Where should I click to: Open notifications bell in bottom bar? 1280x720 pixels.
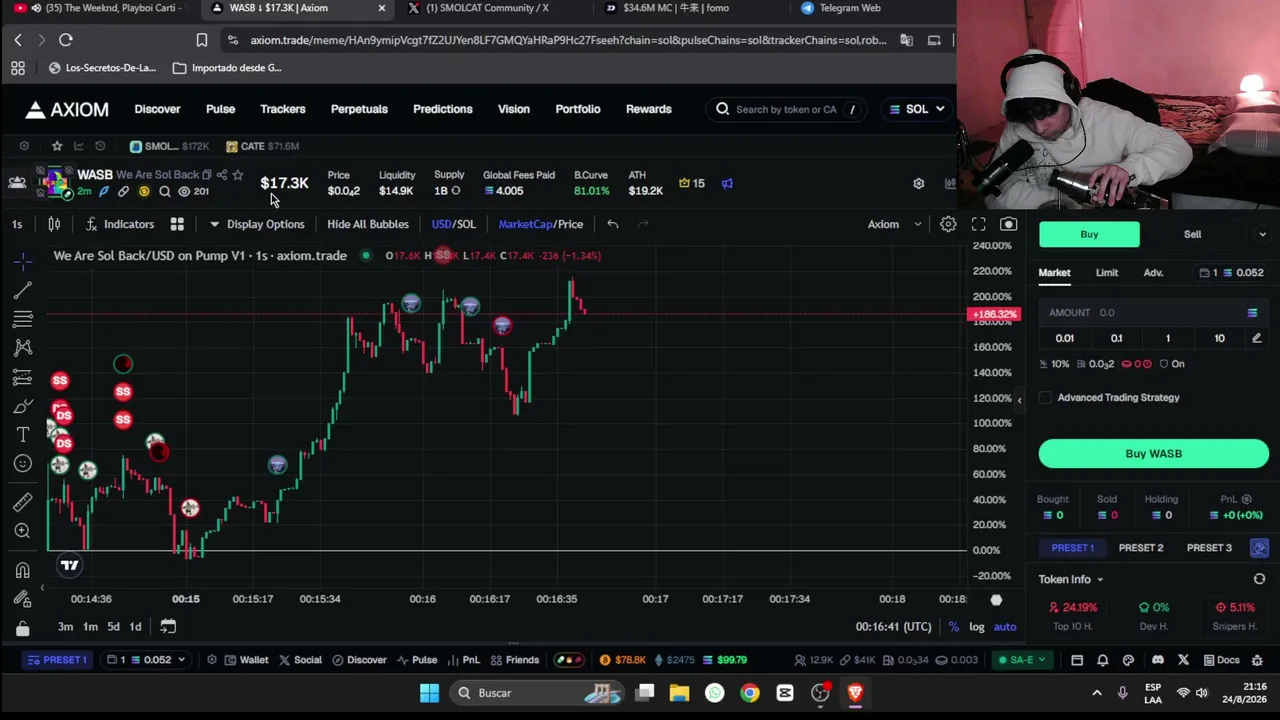(1102, 660)
